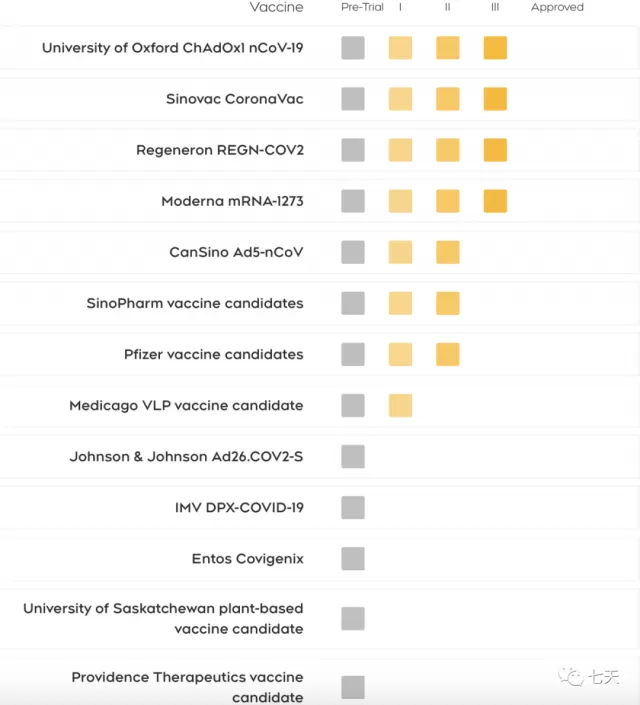The height and width of the screenshot is (705, 640).
Task: Click SinoPharm Phase I square
Action: pyautogui.click(x=400, y=303)
